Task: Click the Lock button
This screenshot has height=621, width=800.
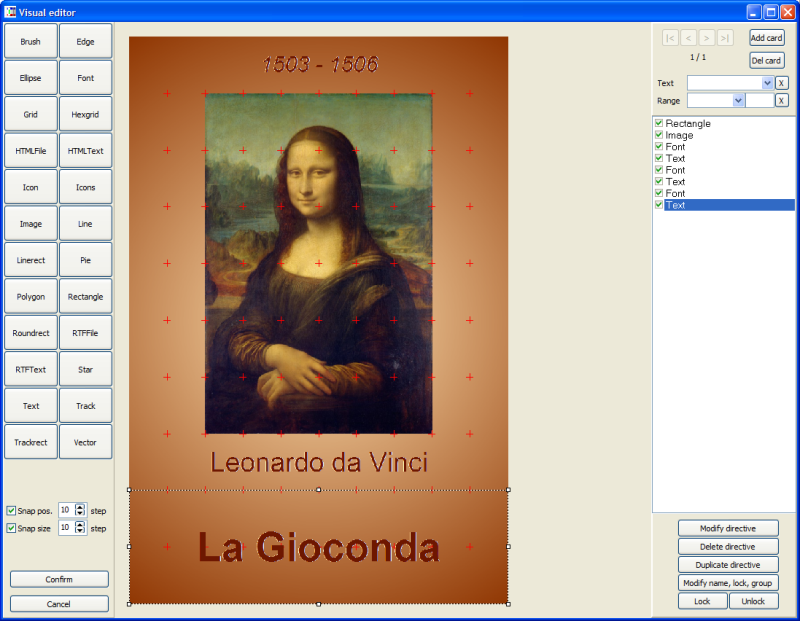Action: pyautogui.click(x=703, y=601)
